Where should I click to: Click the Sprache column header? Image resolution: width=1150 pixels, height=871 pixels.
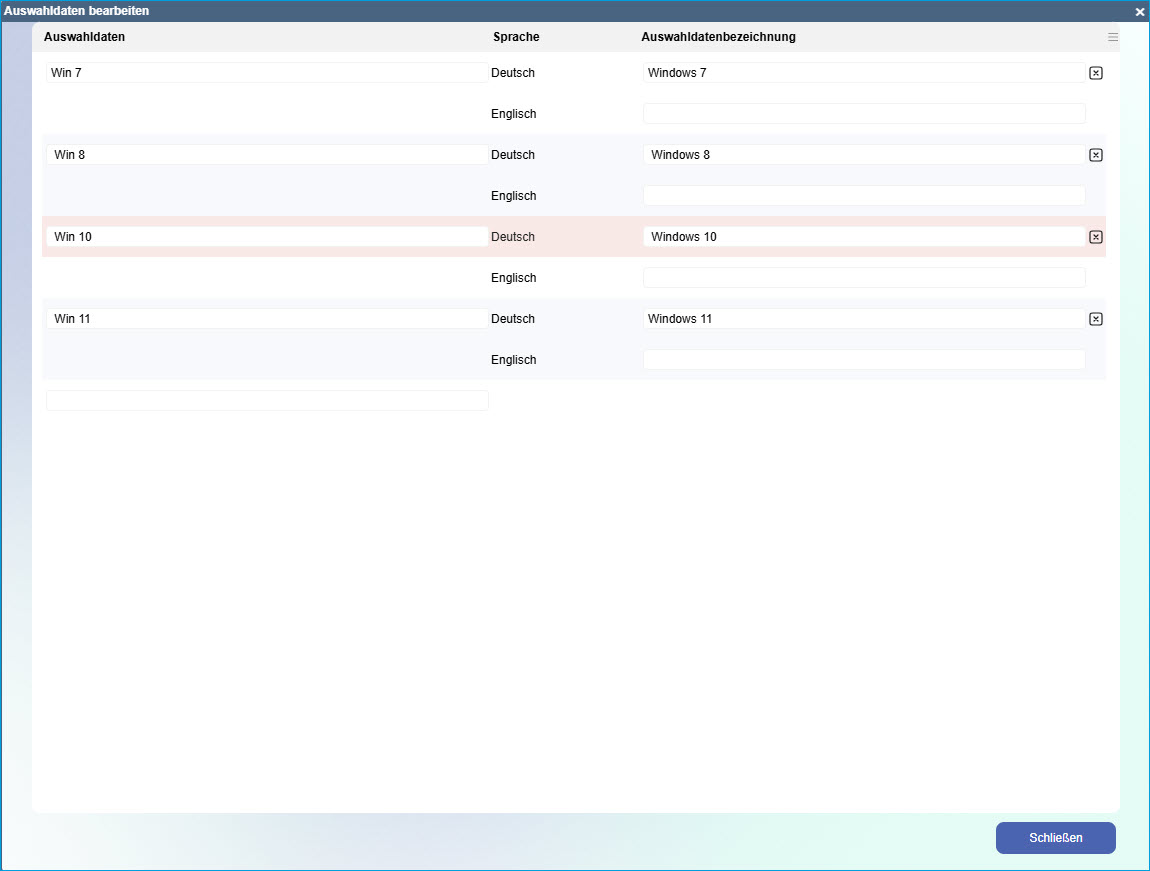(x=516, y=37)
